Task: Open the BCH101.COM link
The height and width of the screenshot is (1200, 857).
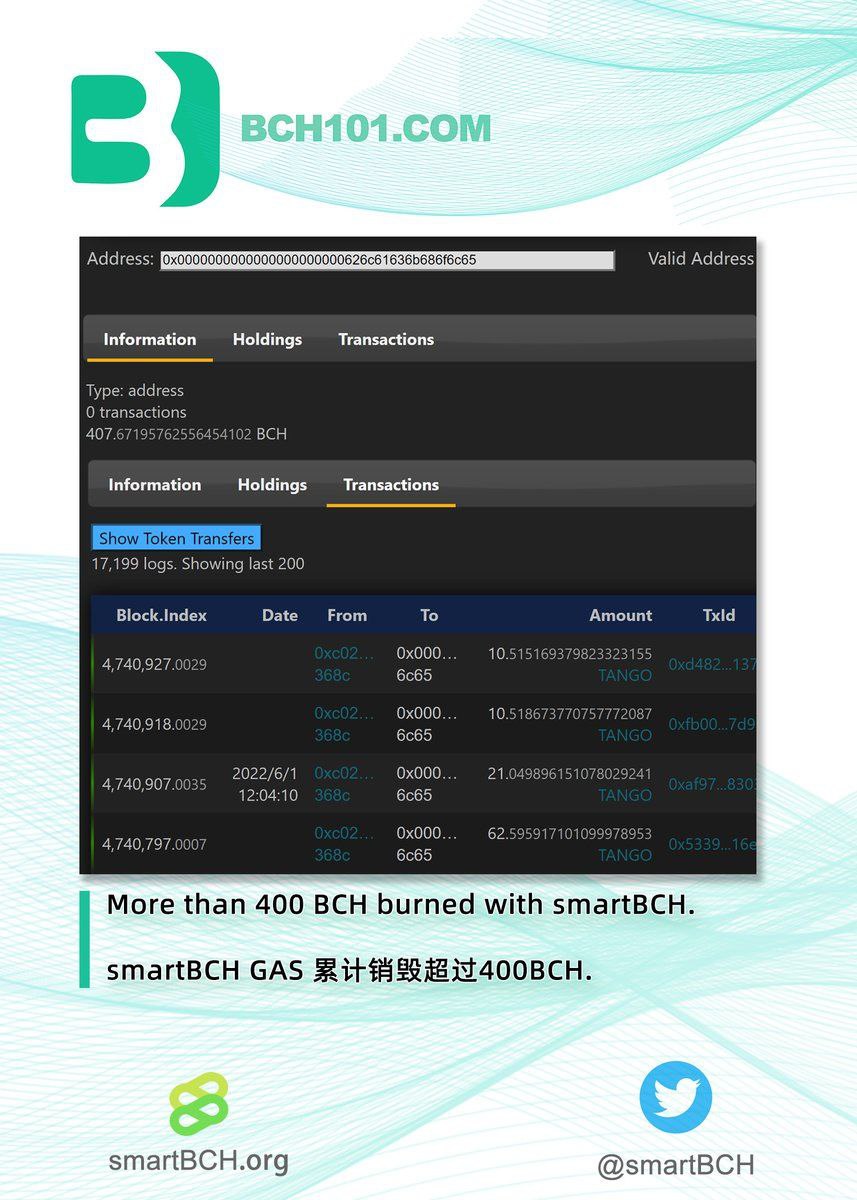Action: (366, 129)
